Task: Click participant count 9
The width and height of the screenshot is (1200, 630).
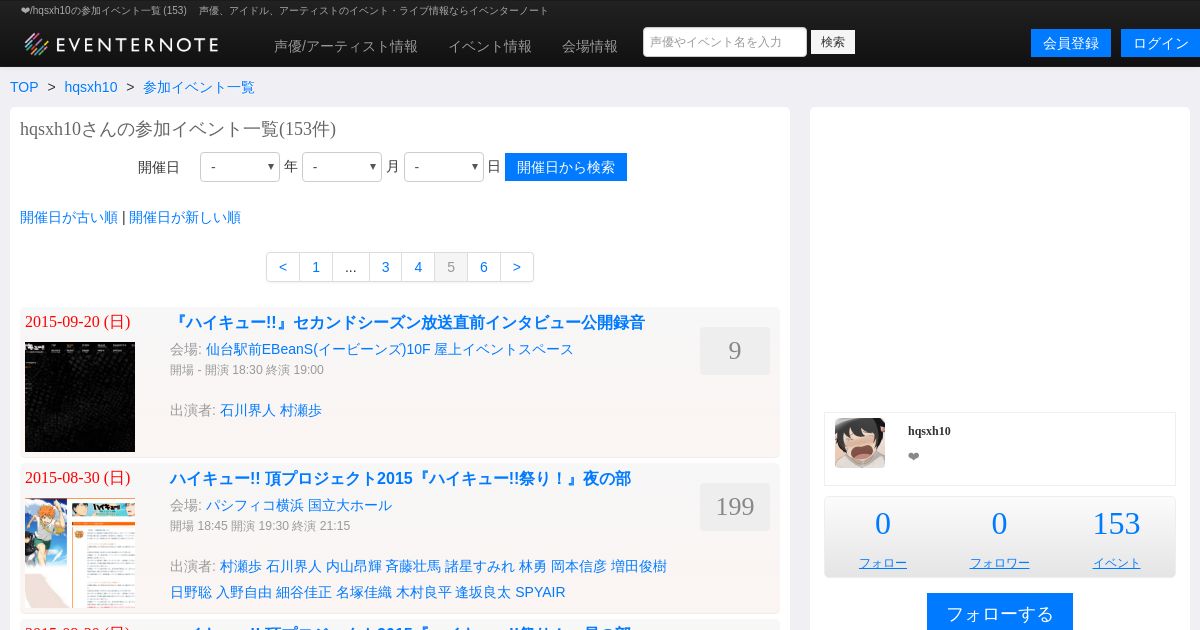Action: coord(735,351)
